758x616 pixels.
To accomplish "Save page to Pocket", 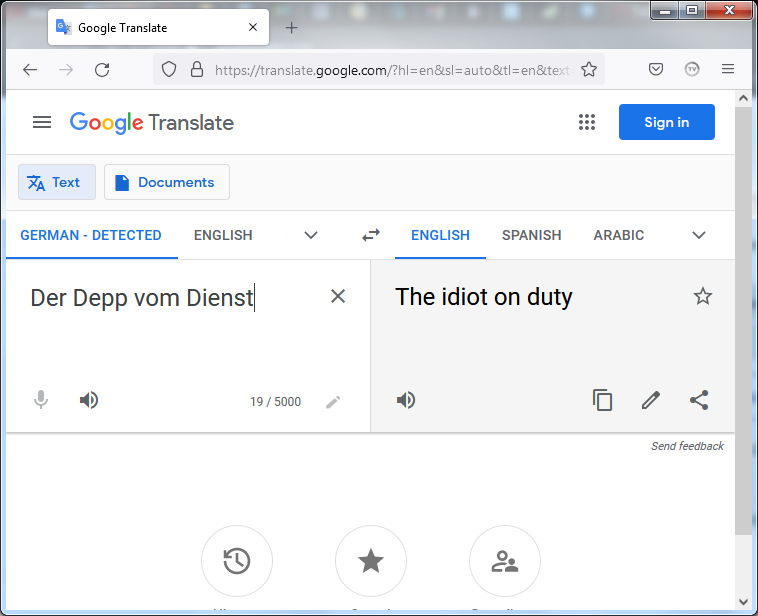I will [656, 70].
